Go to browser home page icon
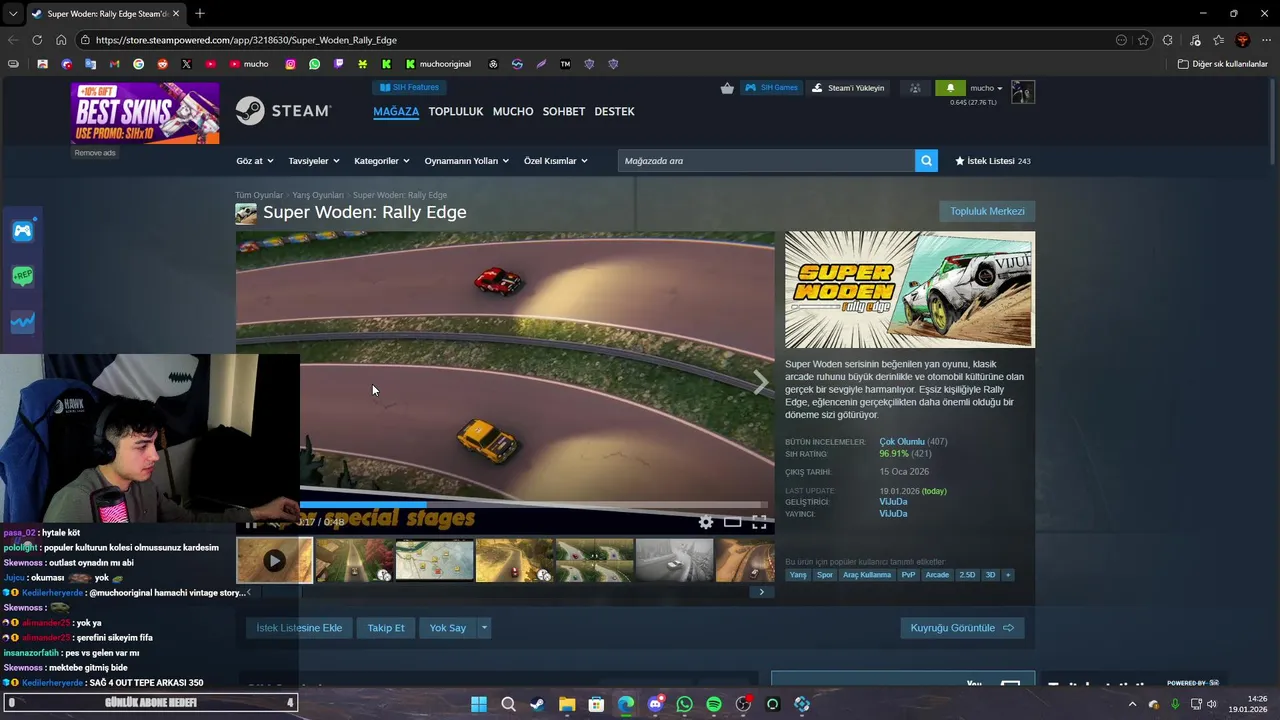1280x720 pixels. 61,40
